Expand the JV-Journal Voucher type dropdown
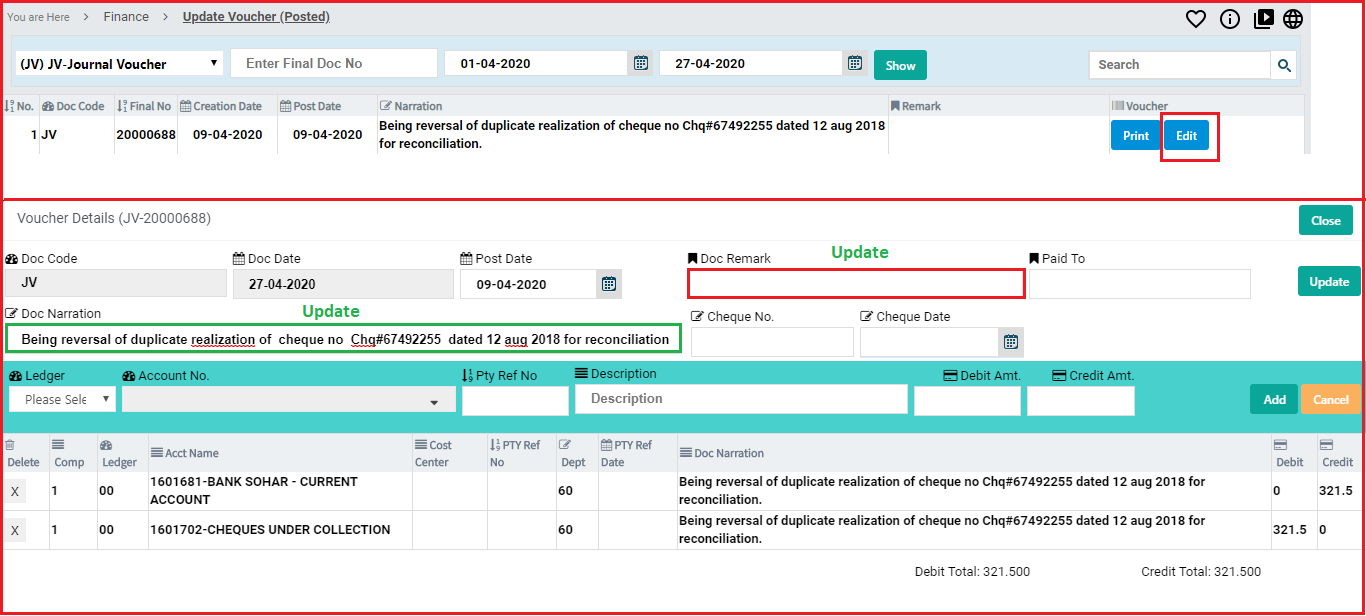The width and height of the screenshot is (1366, 616). (118, 64)
